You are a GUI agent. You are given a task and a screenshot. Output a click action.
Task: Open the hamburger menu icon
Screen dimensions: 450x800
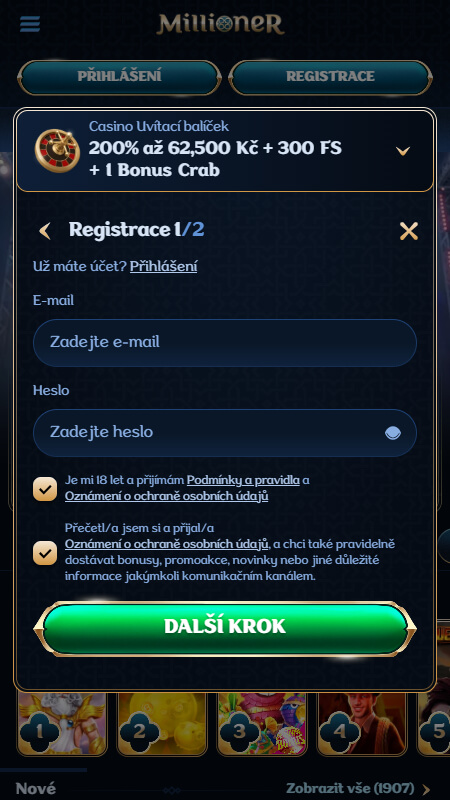click(x=30, y=24)
